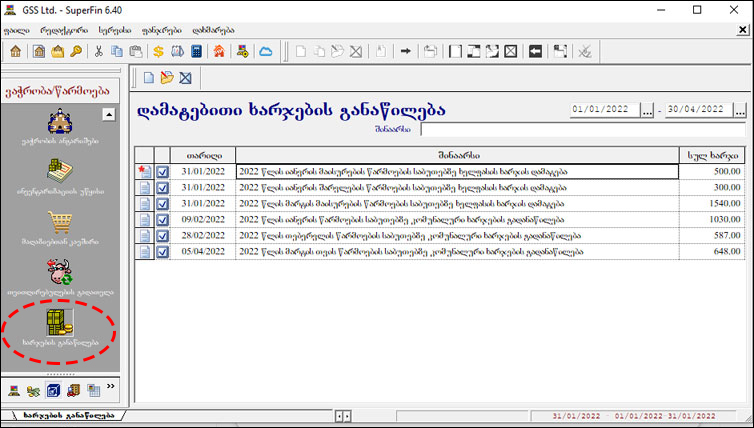Screen dimensions: 754x428
Task: Open the top sidebar icon with the blue figure
Action: tap(60, 121)
